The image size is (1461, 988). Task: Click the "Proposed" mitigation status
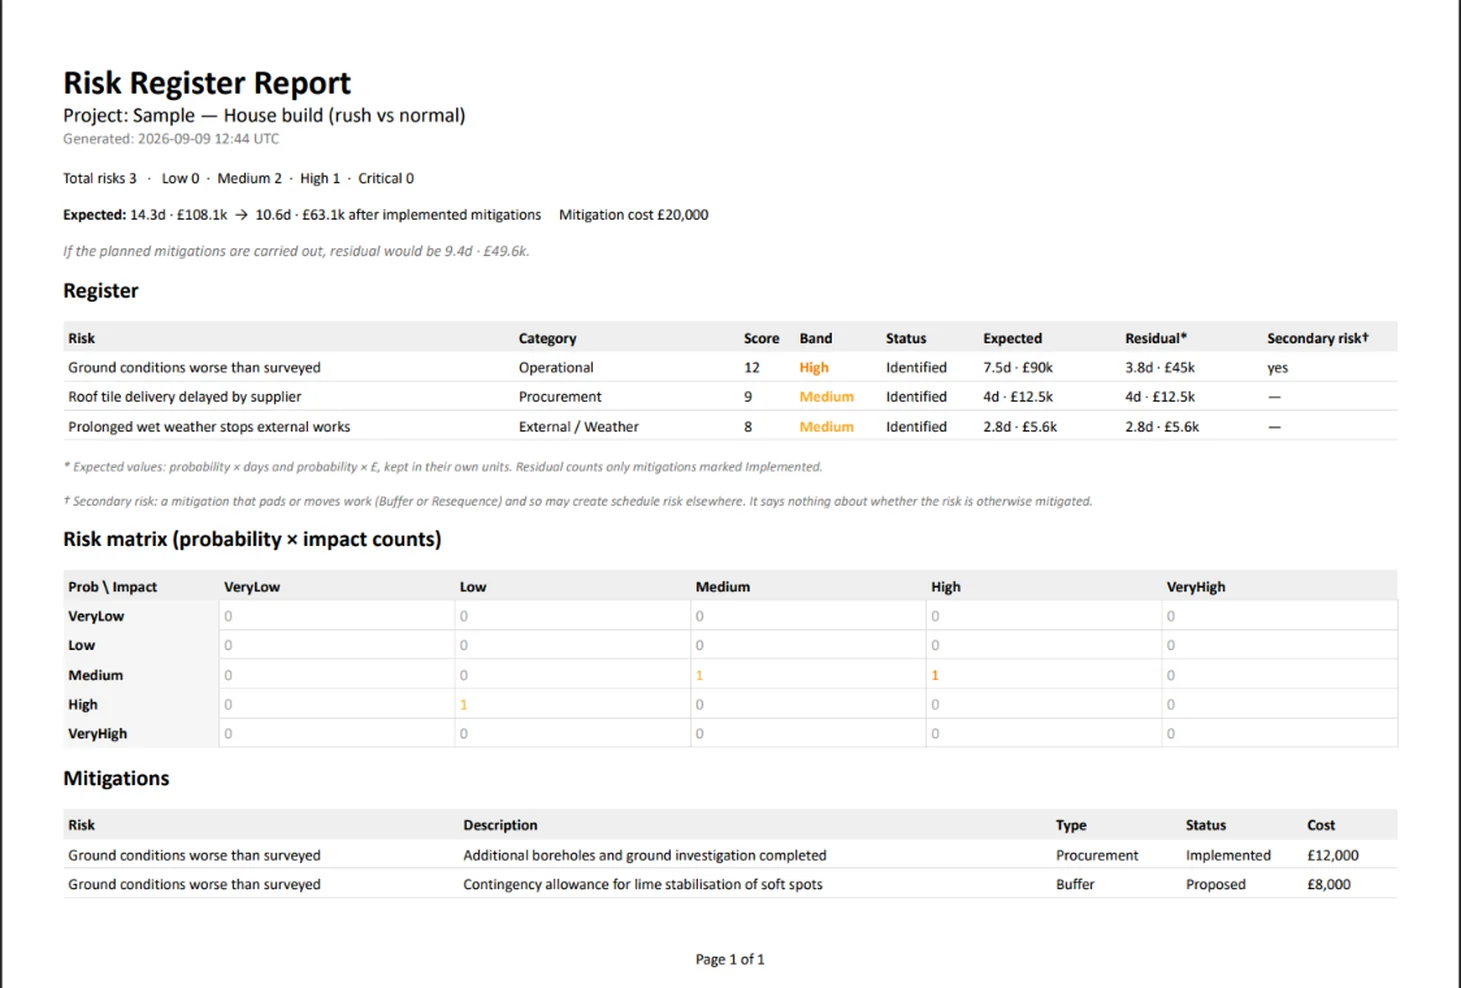pyautogui.click(x=1216, y=885)
